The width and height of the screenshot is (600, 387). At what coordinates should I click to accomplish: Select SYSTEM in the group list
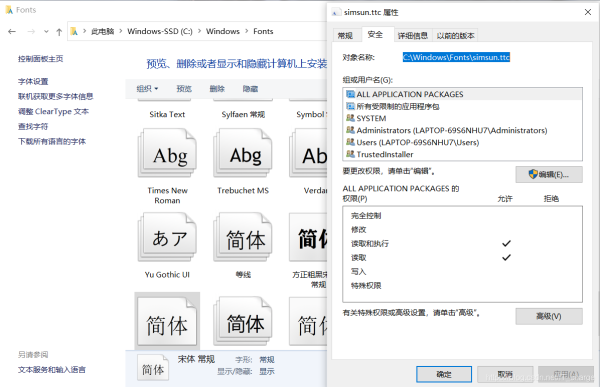462,118
